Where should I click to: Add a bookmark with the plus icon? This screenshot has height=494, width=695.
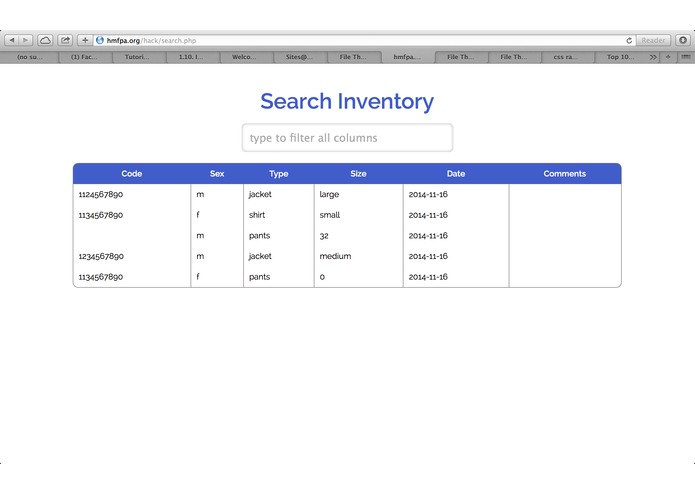(85, 40)
